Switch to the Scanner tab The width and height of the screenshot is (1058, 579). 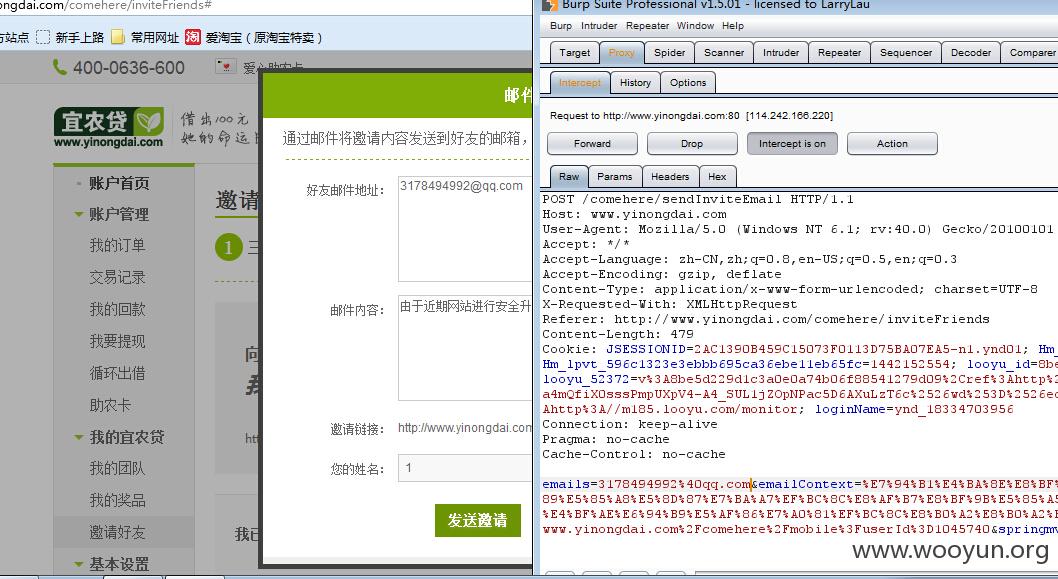tap(724, 53)
